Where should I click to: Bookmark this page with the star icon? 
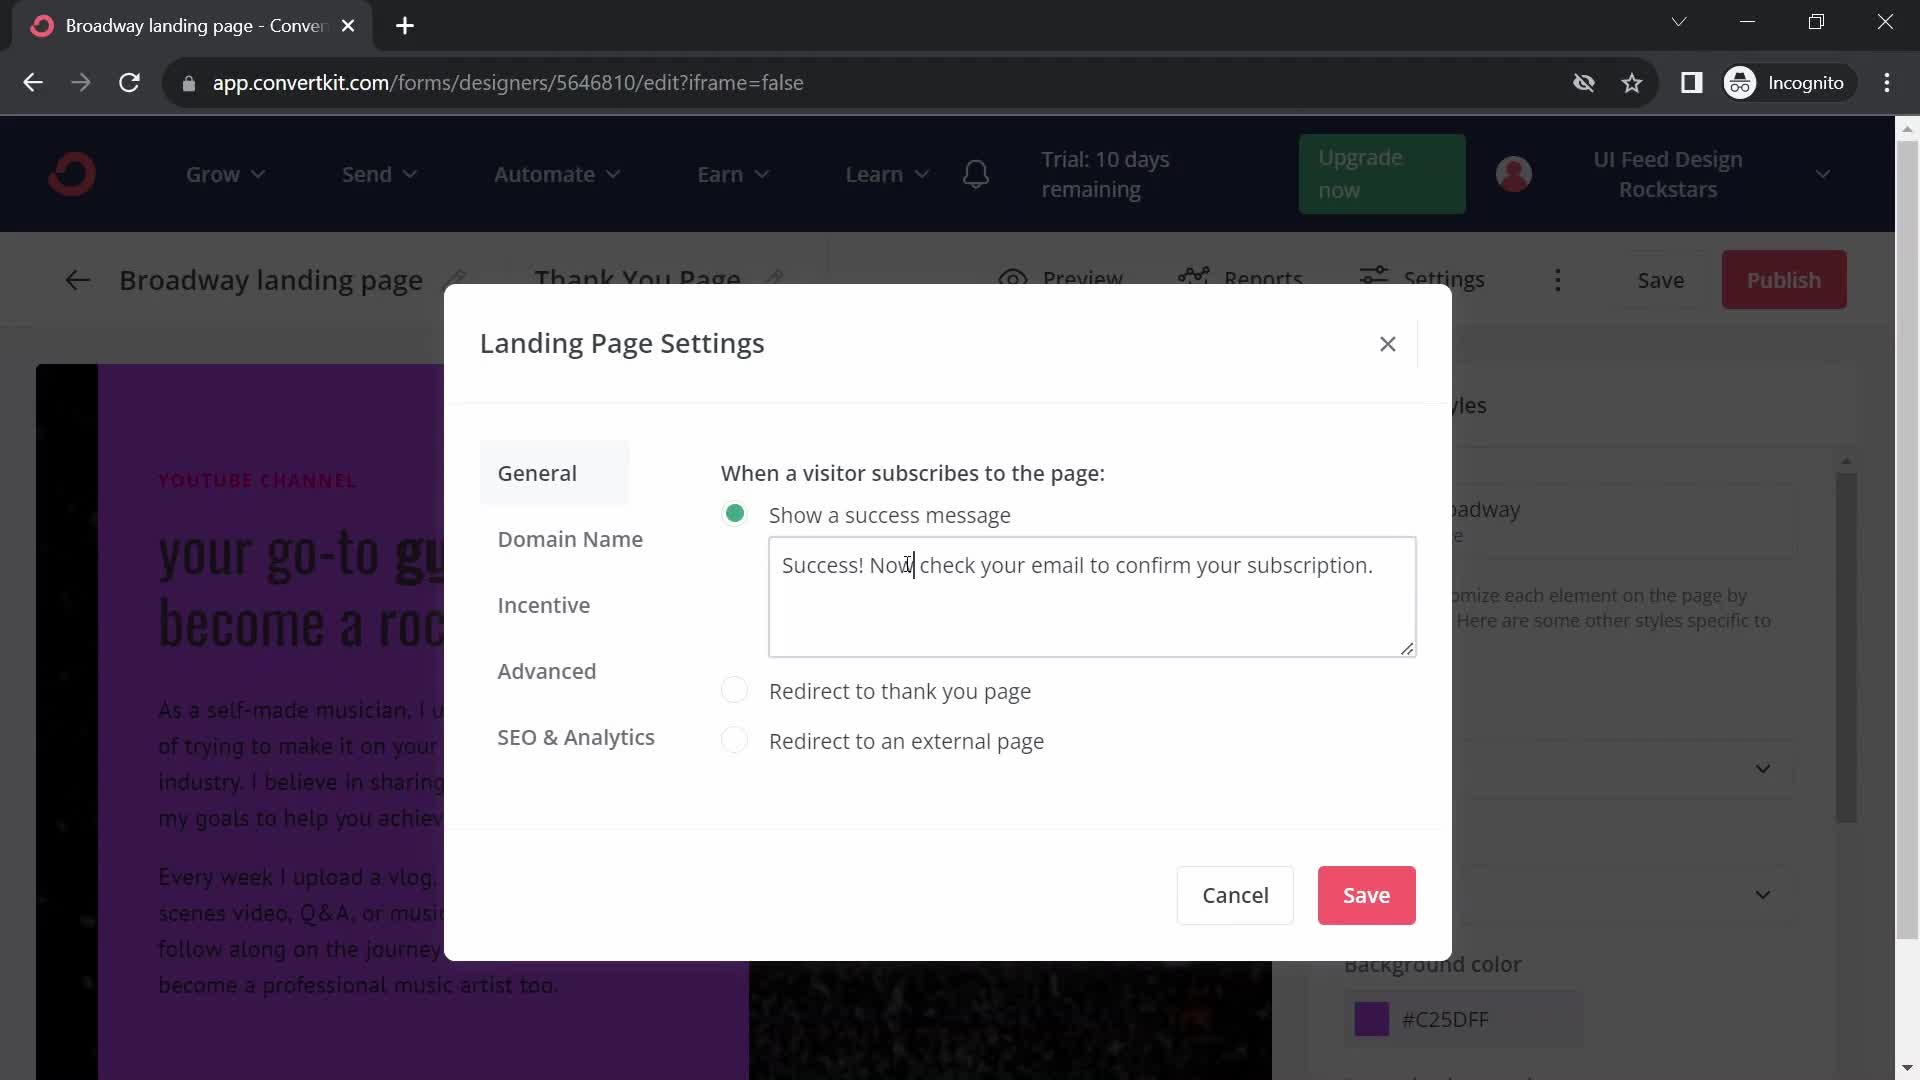[1632, 83]
